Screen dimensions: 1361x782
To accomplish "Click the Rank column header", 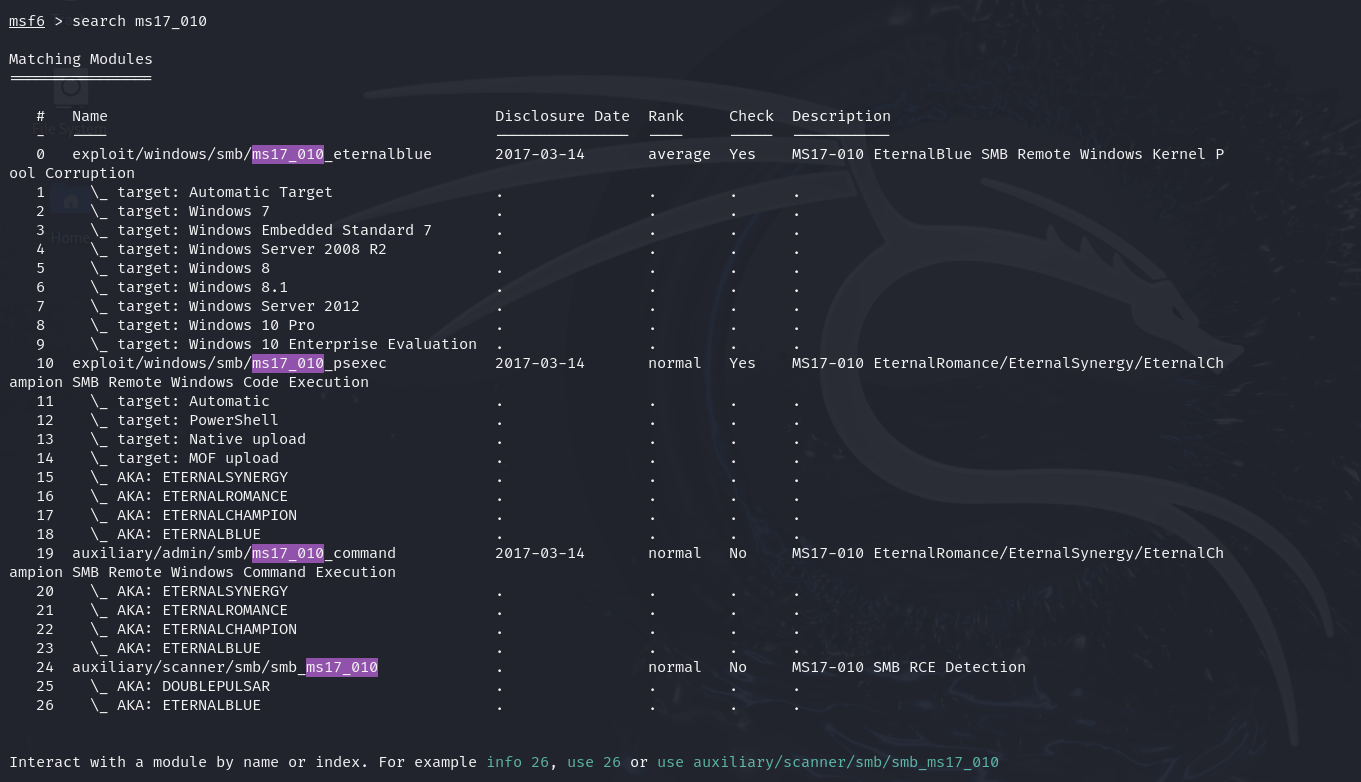I will pyautogui.click(x=665, y=116).
